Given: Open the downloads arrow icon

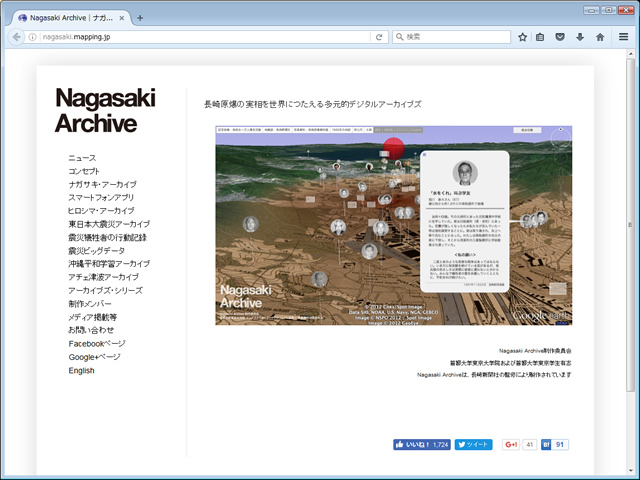Looking at the screenshot, I should (x=580, y=37).
